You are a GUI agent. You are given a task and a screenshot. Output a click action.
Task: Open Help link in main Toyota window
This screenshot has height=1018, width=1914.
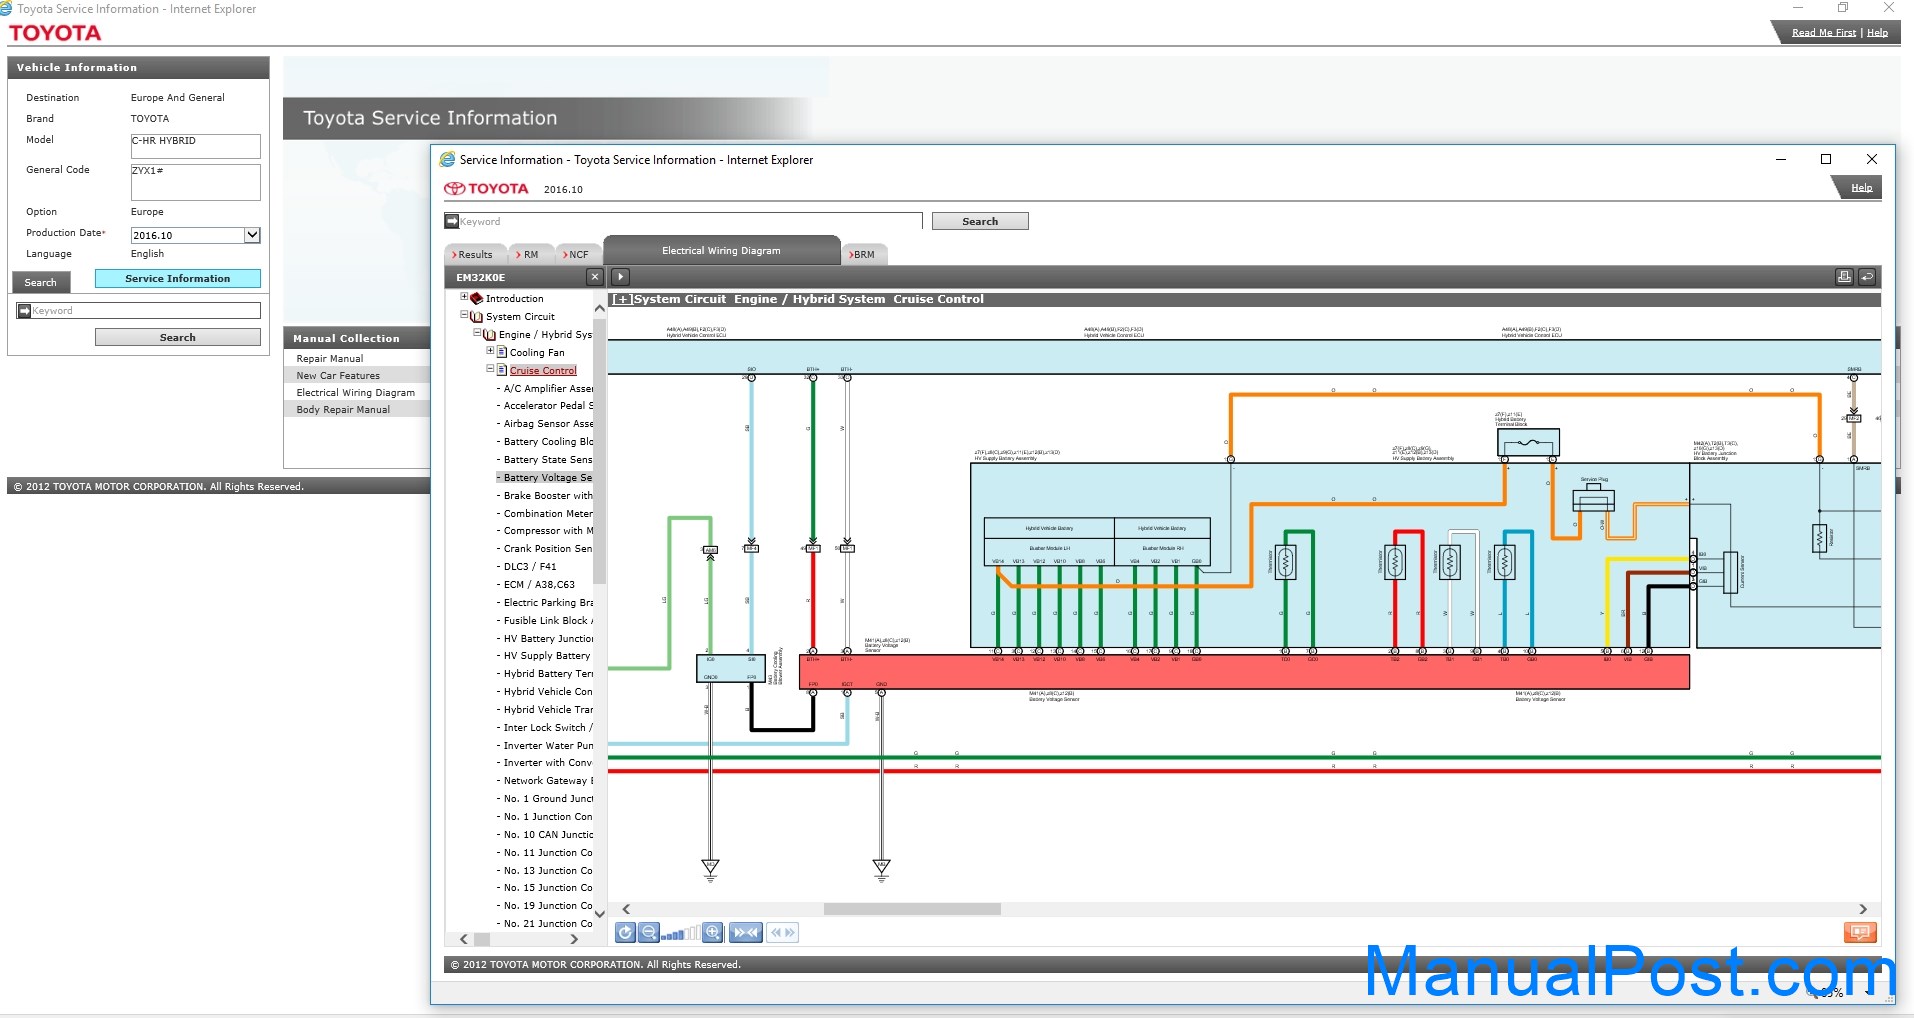click(x=1878, y=32)
